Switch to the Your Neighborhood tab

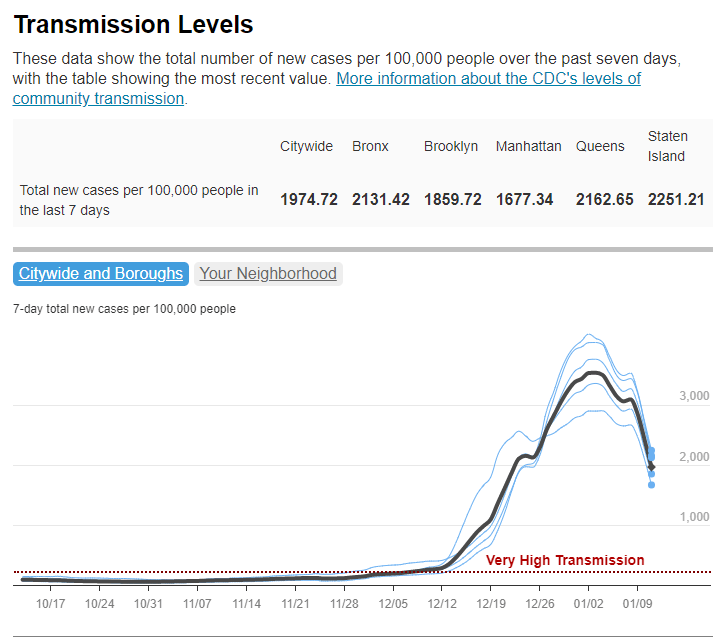pyautogui.click(x=268, y=273)
